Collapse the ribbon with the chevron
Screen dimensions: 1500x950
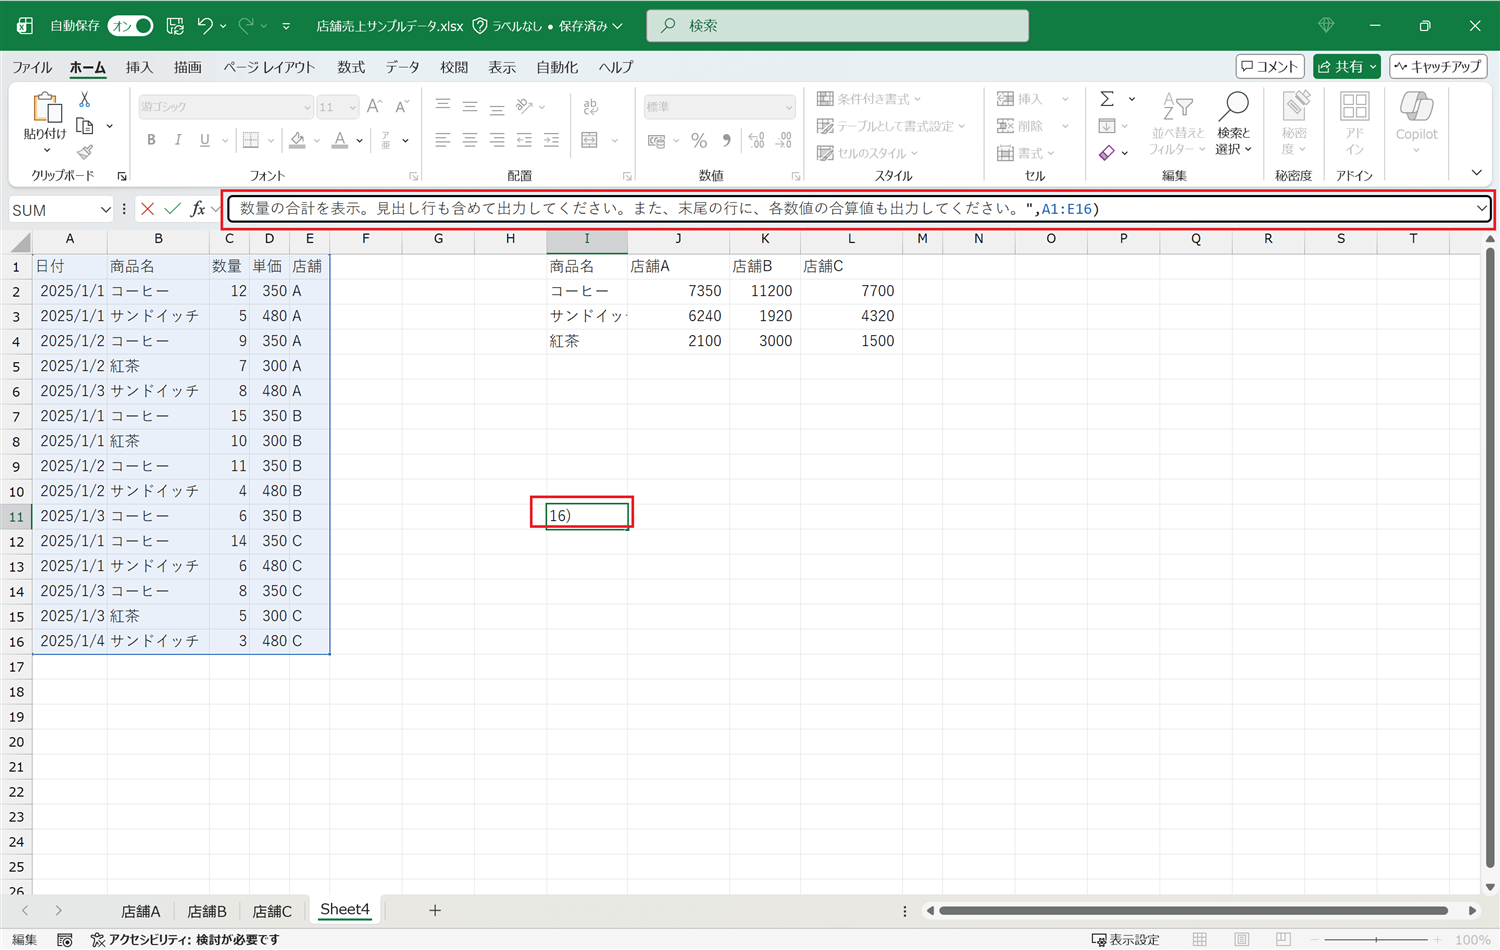click(1476, 173)
